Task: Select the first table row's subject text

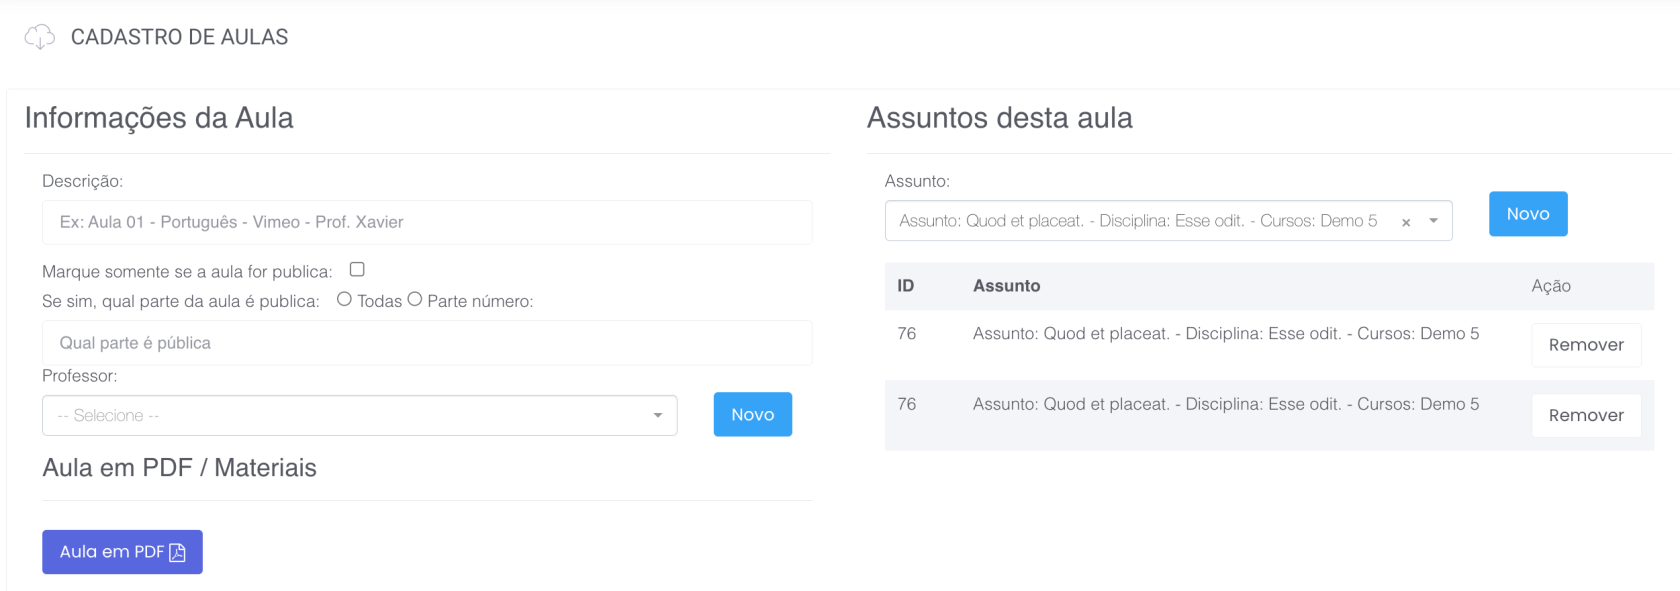Action: click(x=1225, y=334)
